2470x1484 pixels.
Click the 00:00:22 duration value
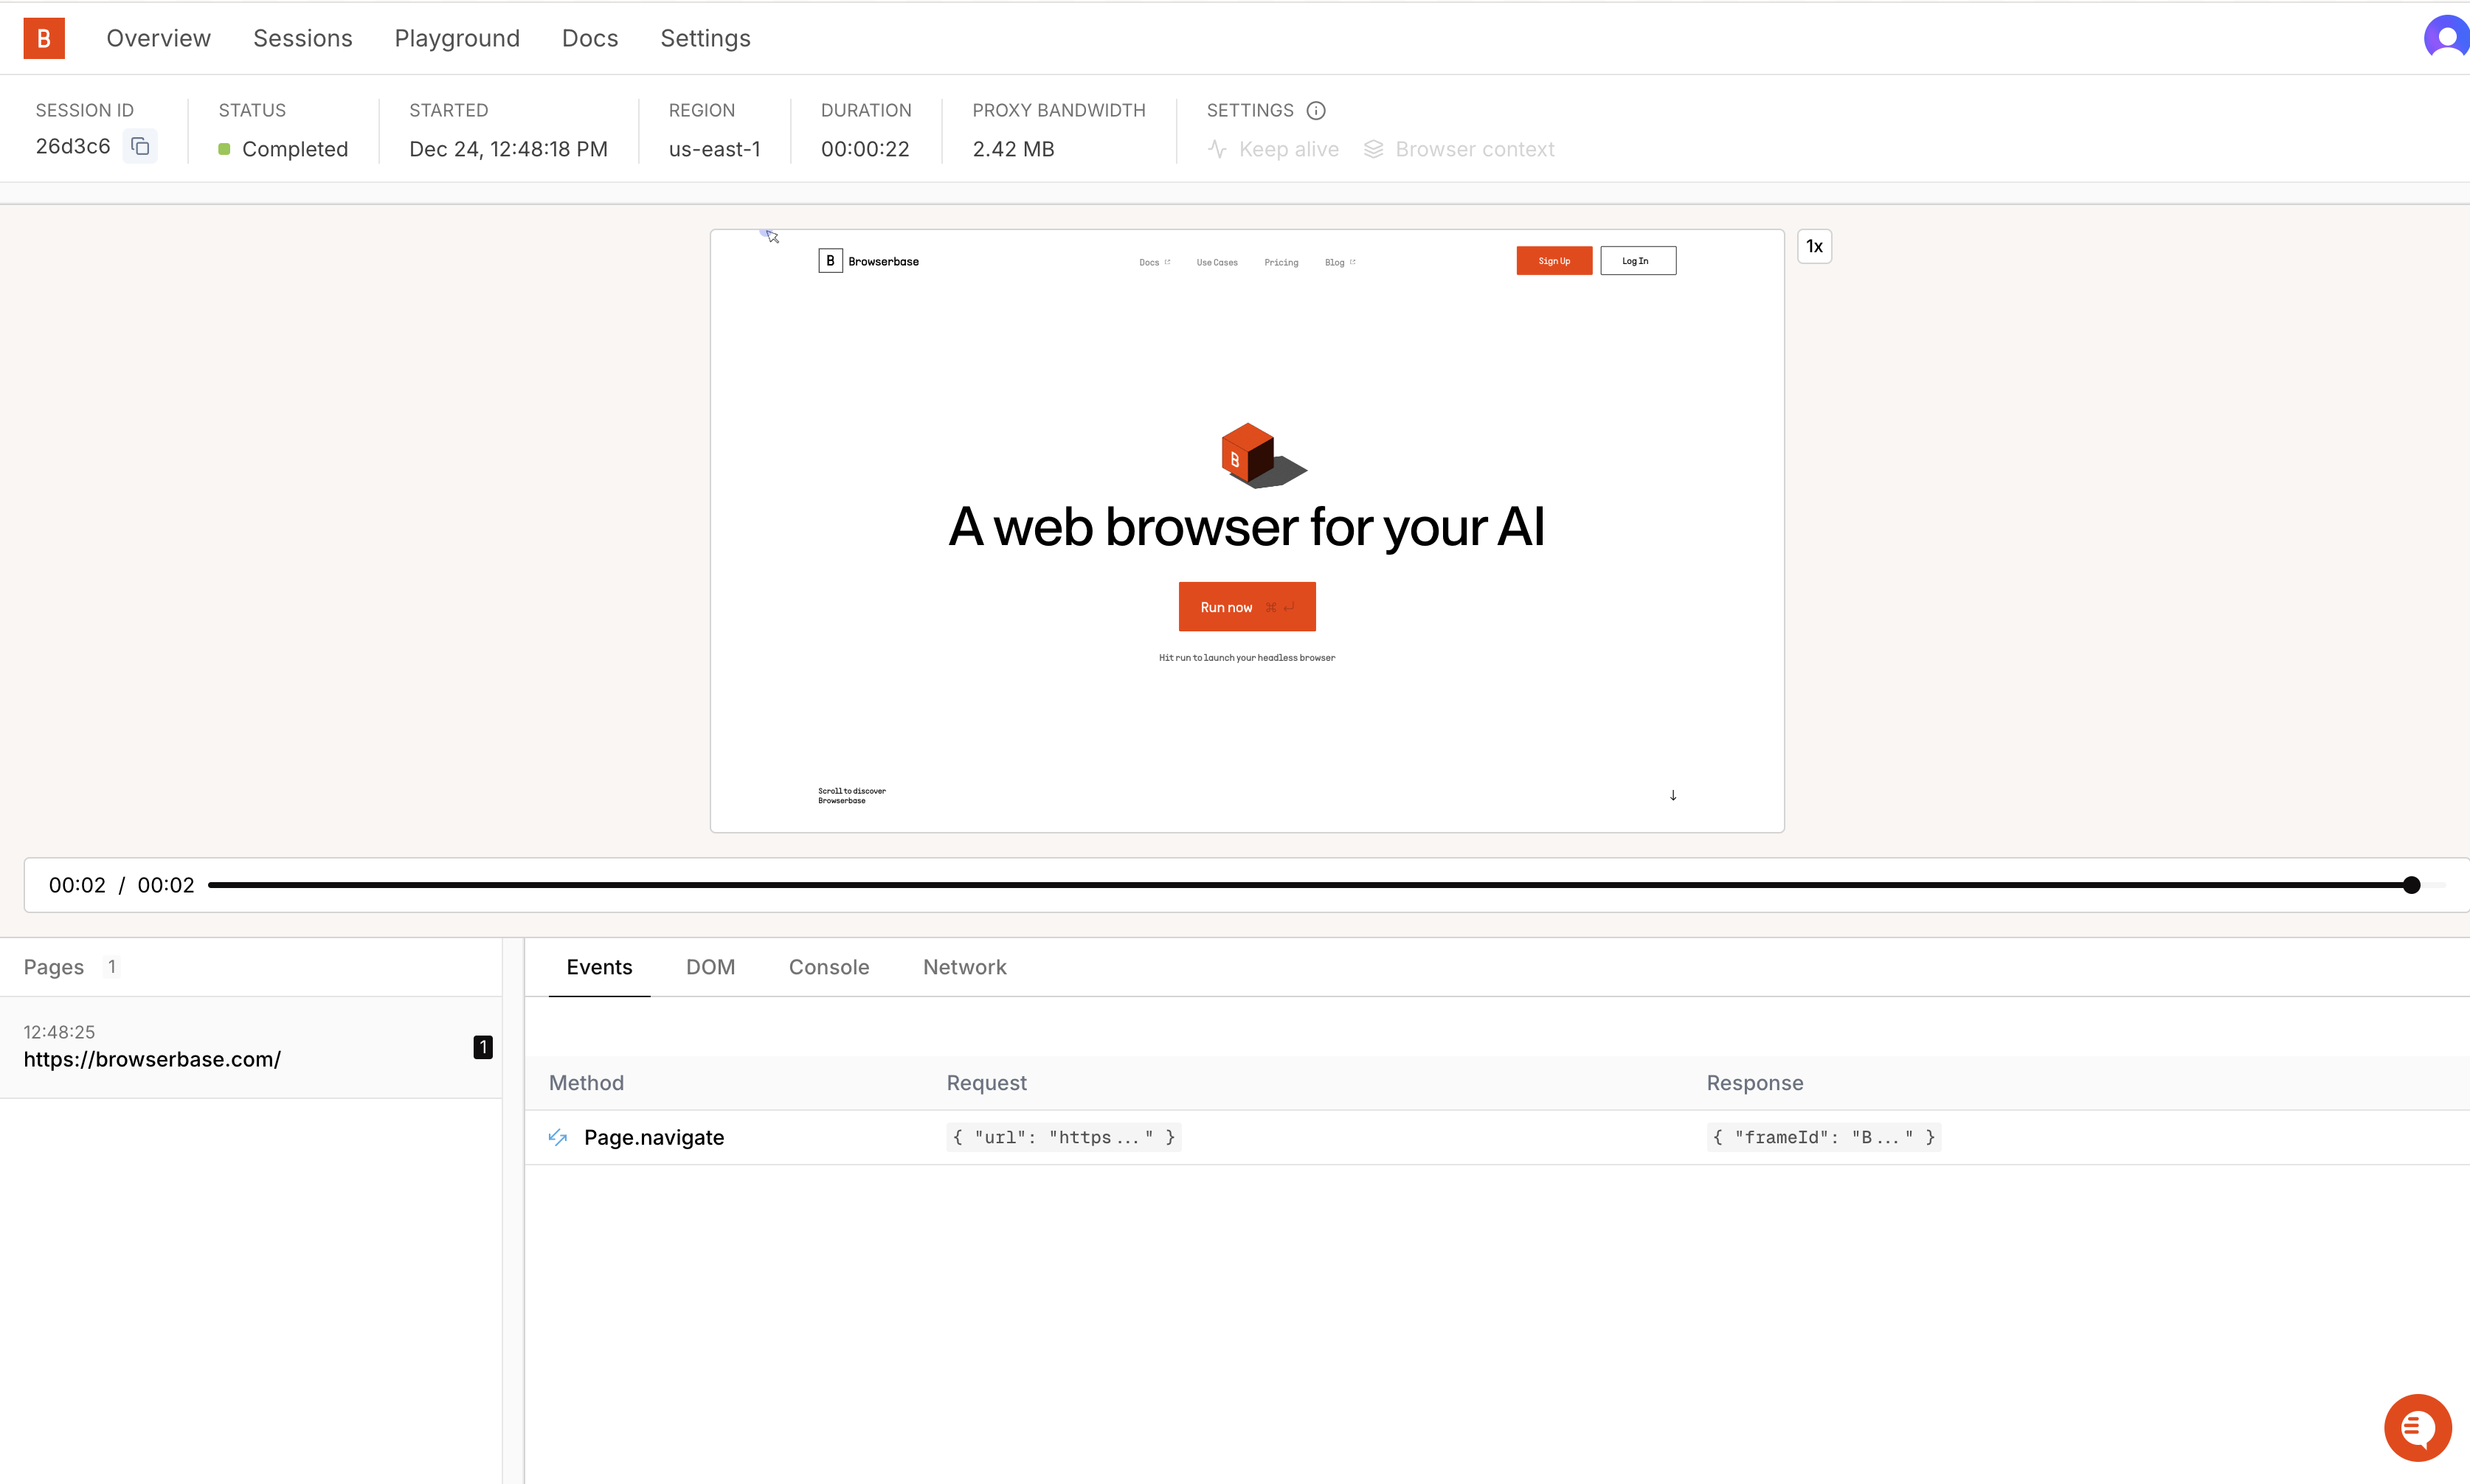(x=865, y=149)
